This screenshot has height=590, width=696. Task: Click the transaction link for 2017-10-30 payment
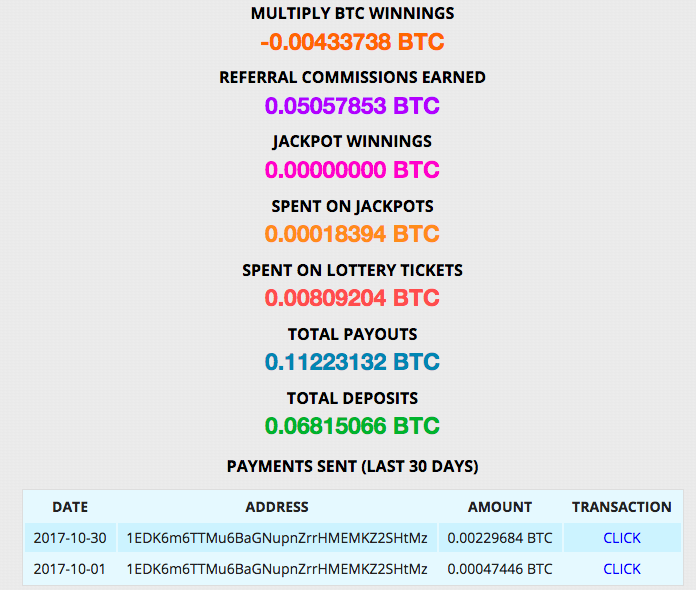point(621,538)
